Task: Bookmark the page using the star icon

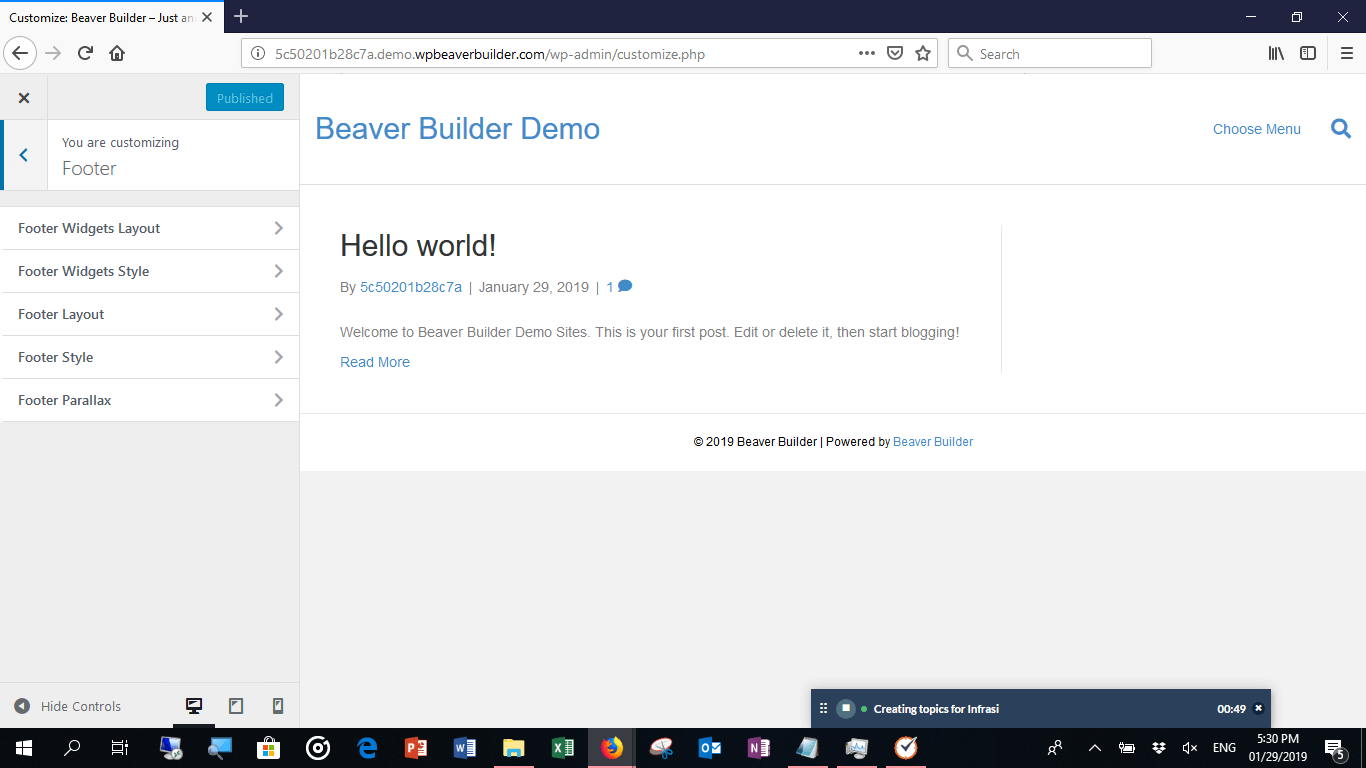Action: [x=922, y=53]
